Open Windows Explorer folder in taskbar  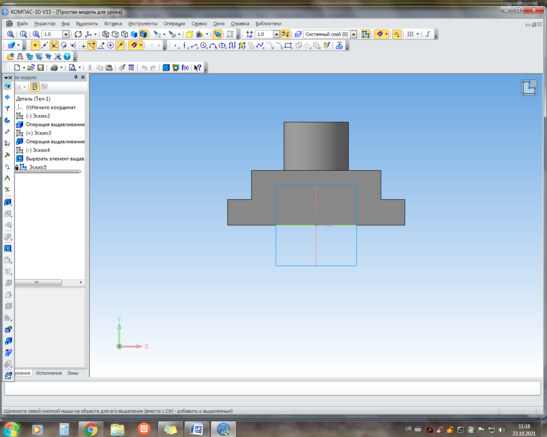pos(117,429)
